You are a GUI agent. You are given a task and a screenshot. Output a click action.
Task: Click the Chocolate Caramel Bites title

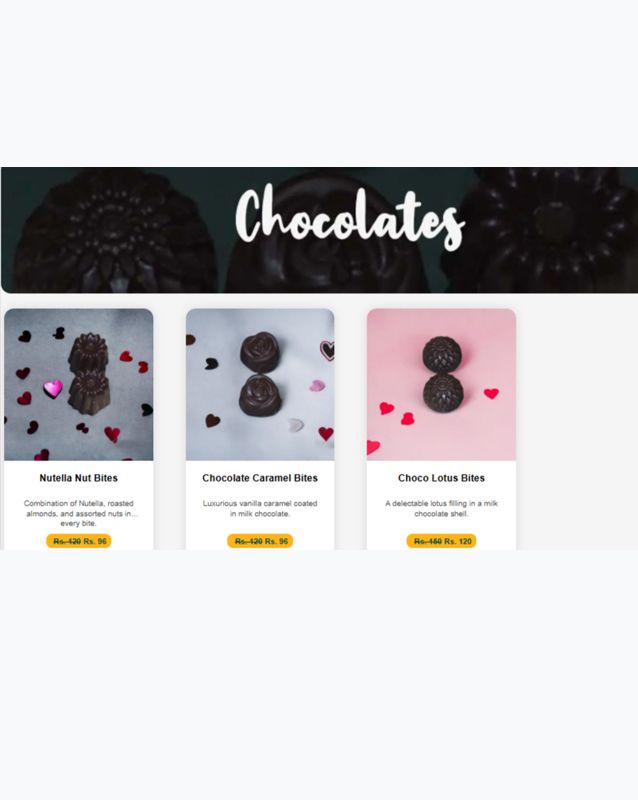(x=260, y=478)
